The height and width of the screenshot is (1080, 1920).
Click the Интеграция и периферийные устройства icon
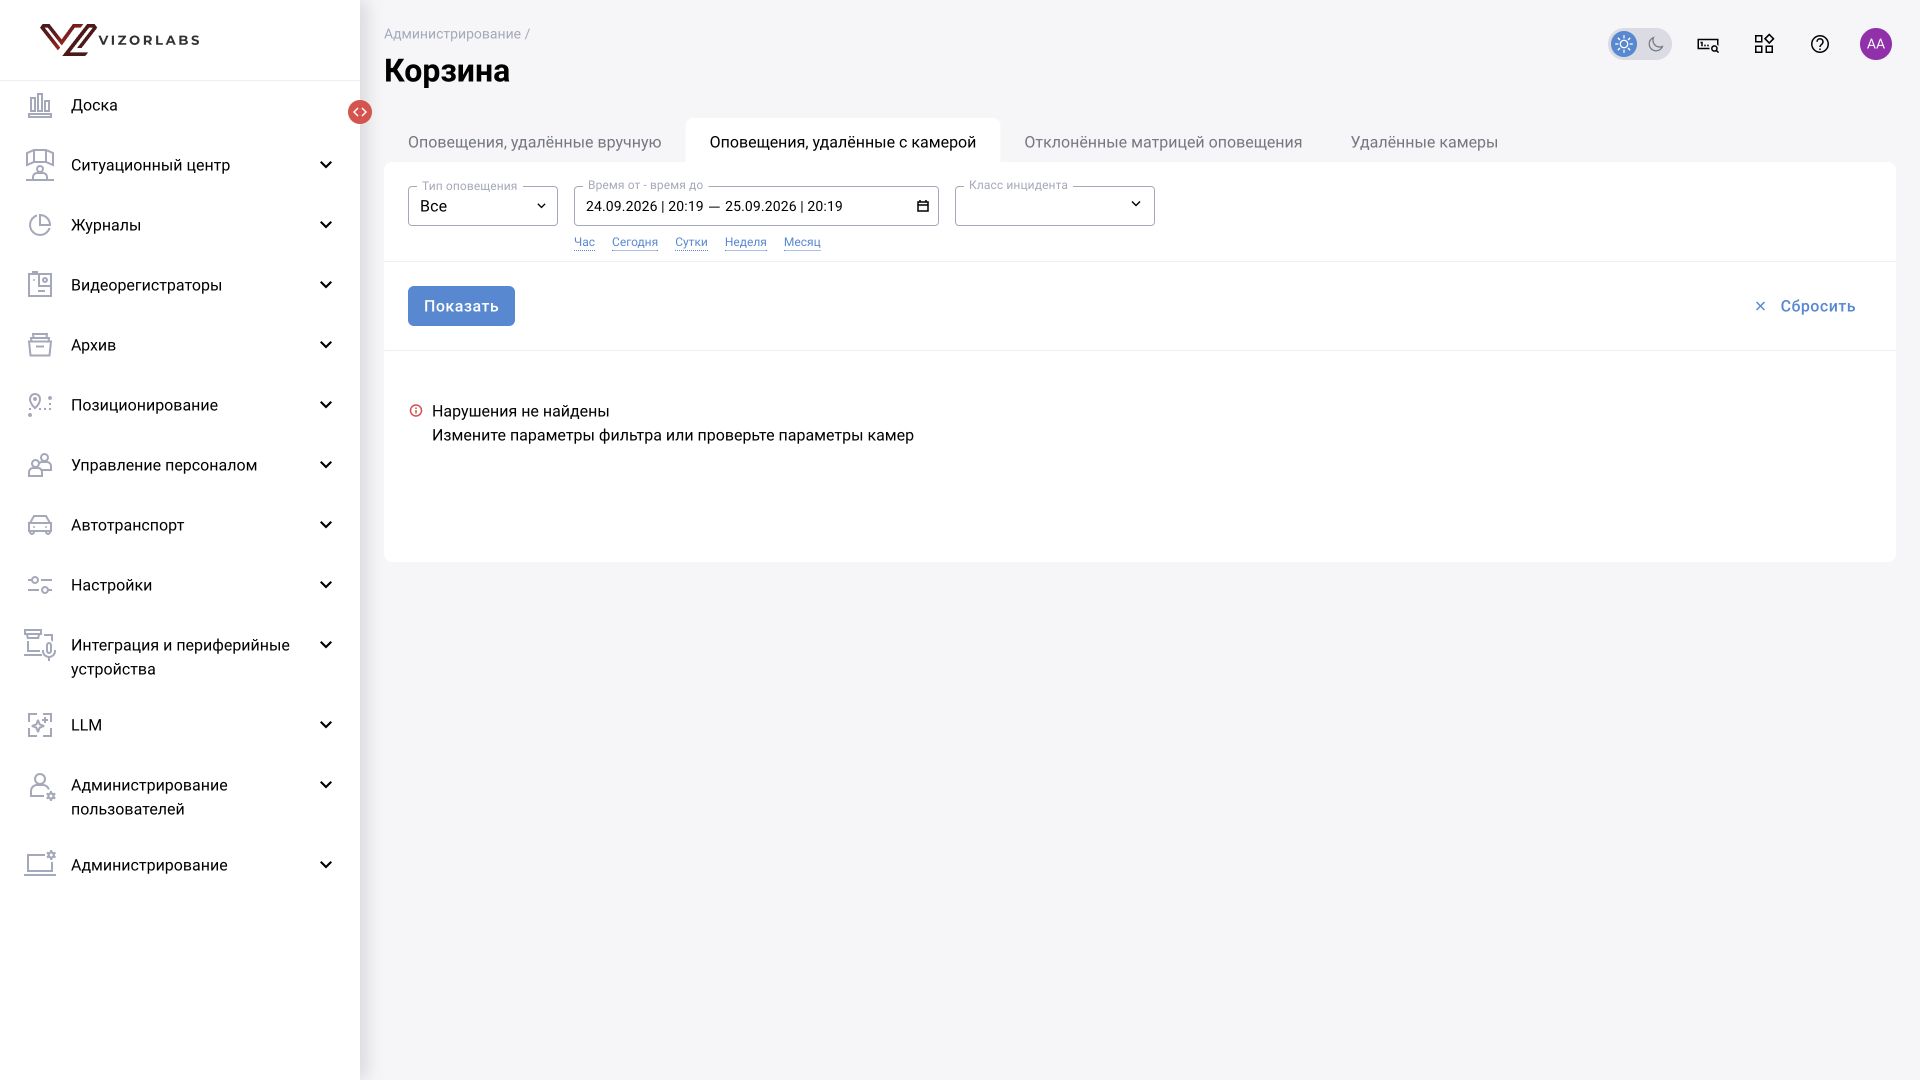coord(40,645)
